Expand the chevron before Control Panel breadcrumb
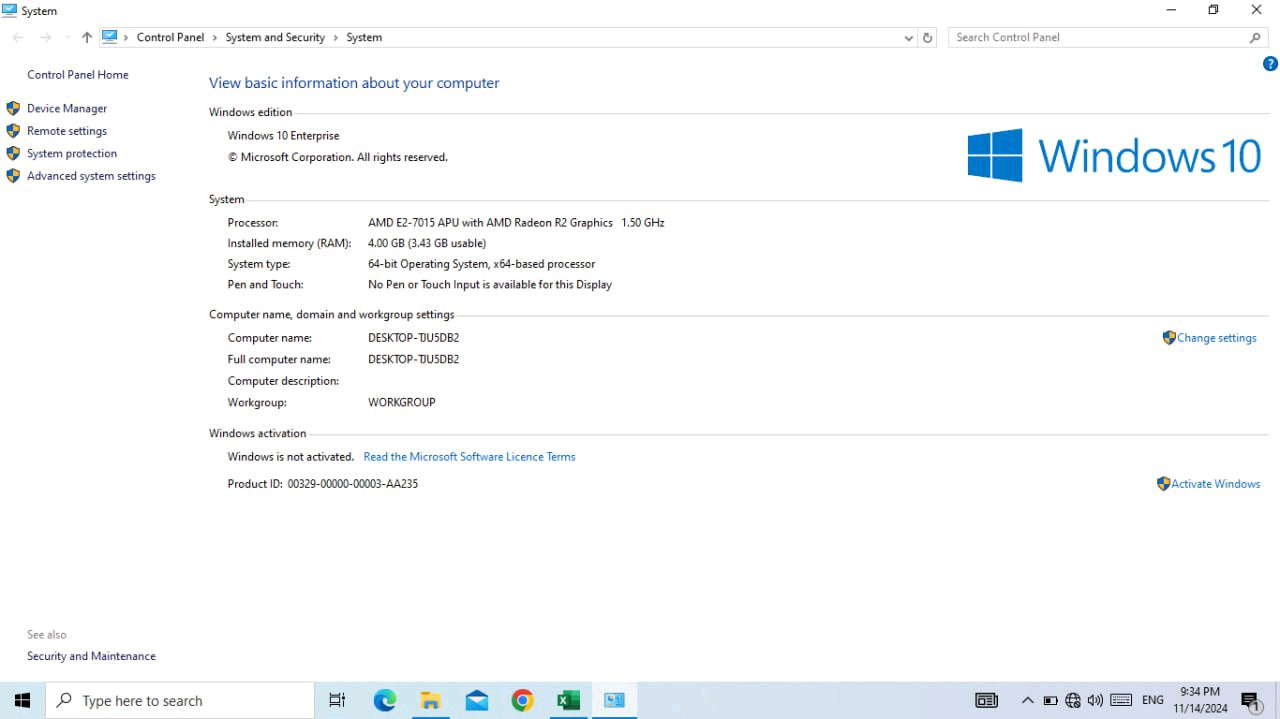 [x=127, y=37]
